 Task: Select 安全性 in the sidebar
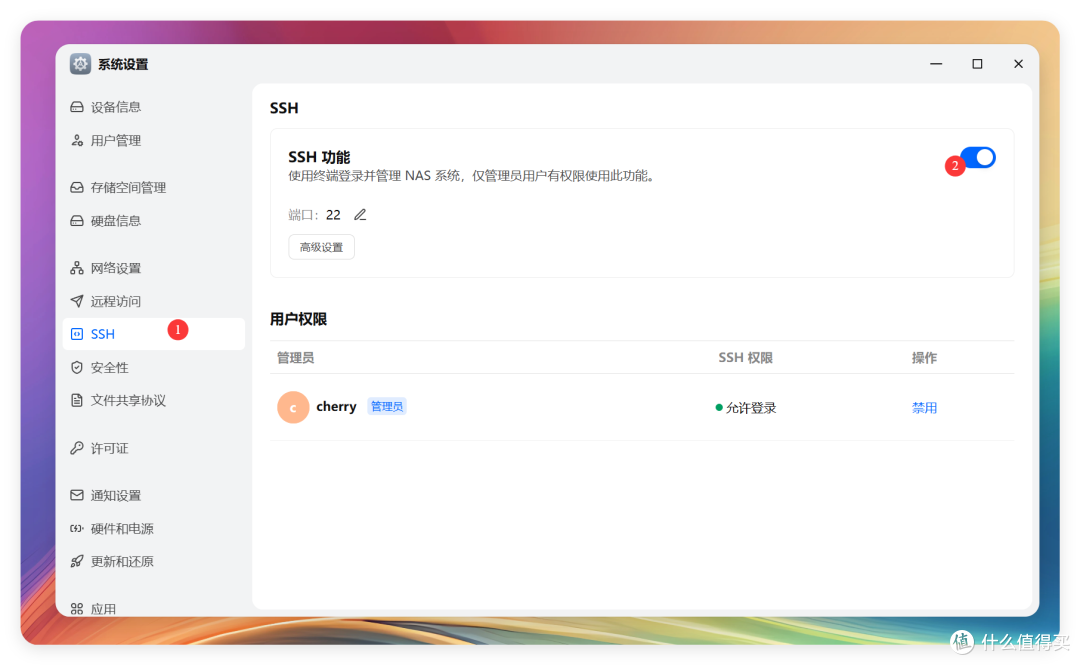(x=154, y=367)
